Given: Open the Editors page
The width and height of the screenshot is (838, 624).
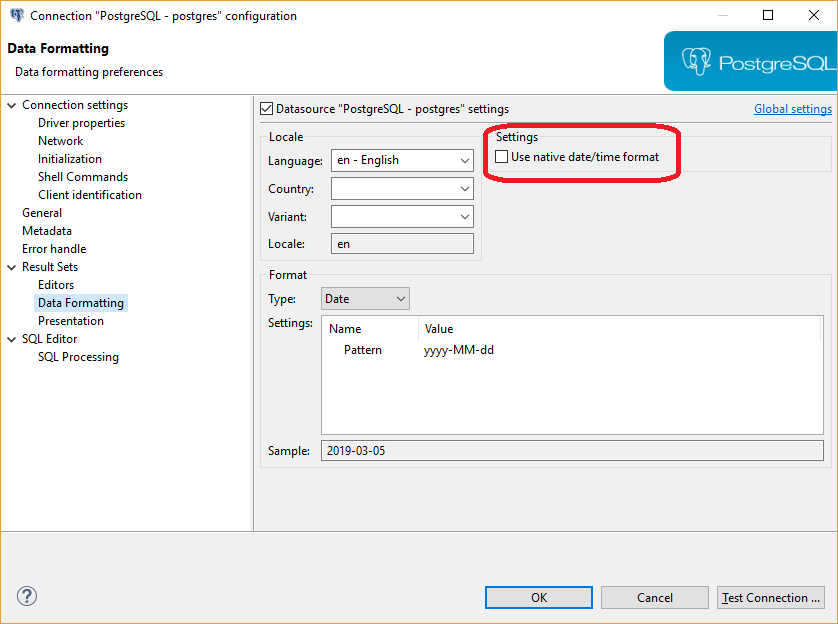Looking at the screenshot, I should pos(56,285).
